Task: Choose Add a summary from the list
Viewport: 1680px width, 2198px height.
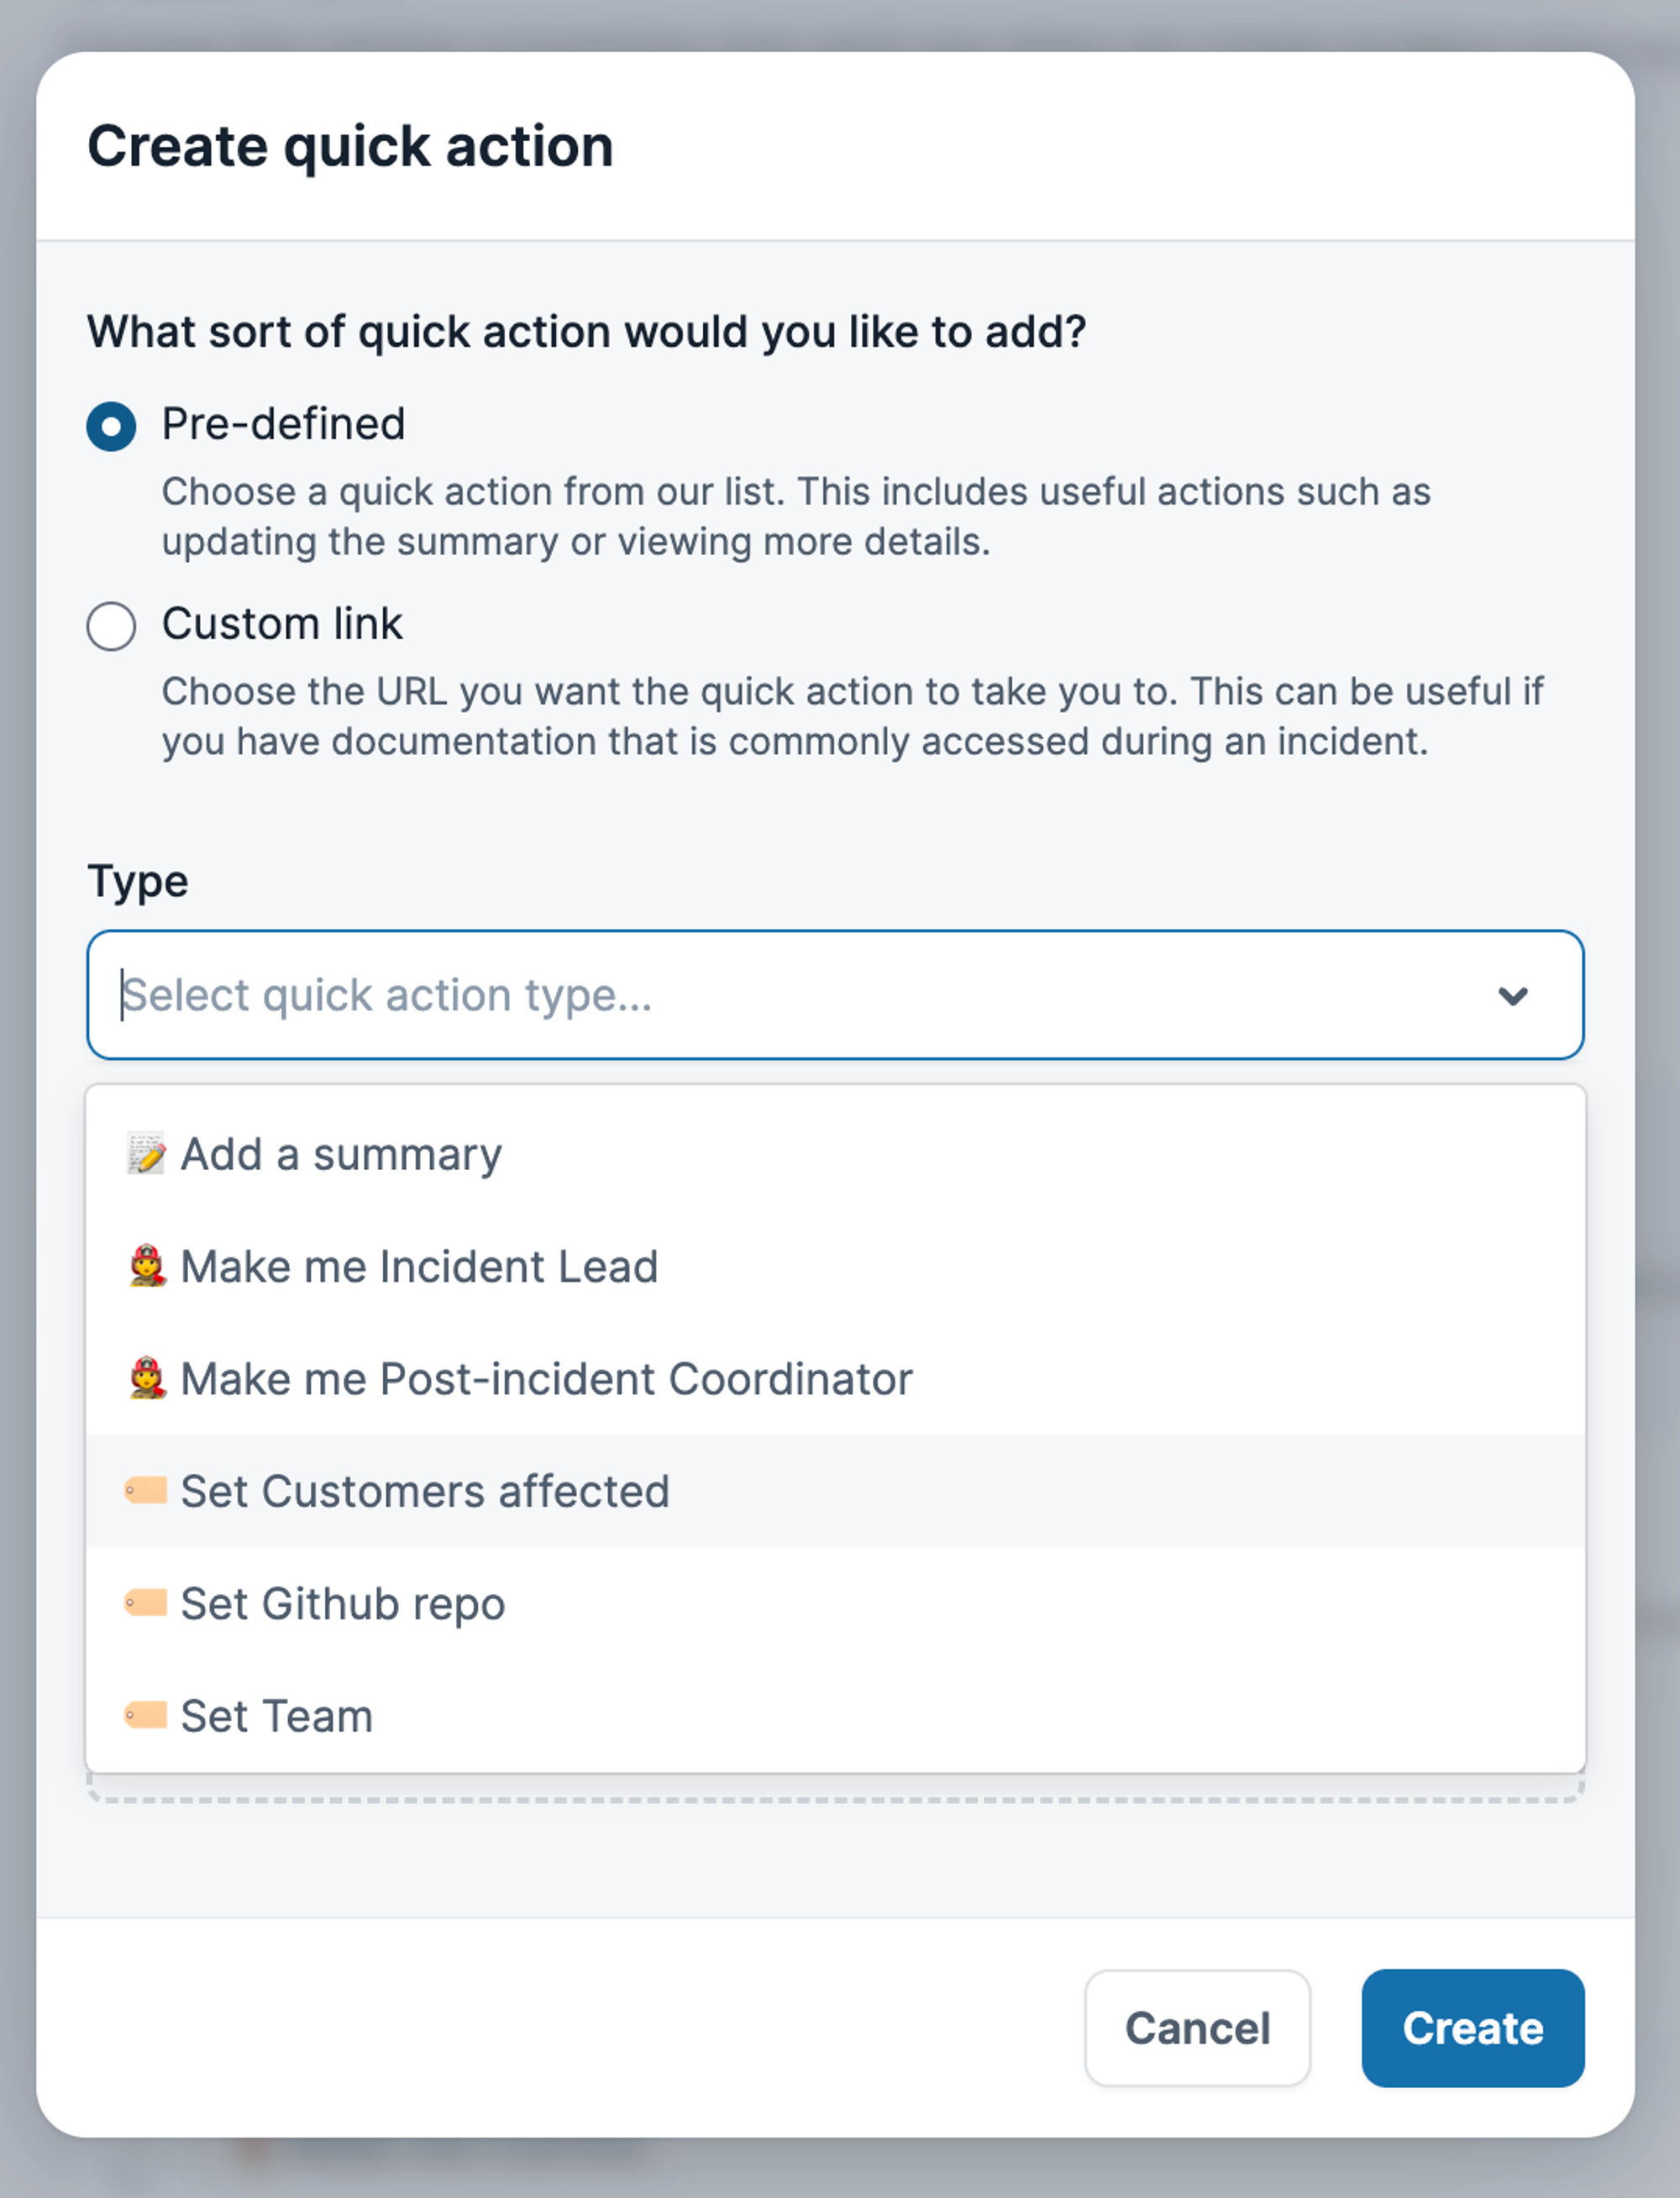Action: coord(341,1155)
